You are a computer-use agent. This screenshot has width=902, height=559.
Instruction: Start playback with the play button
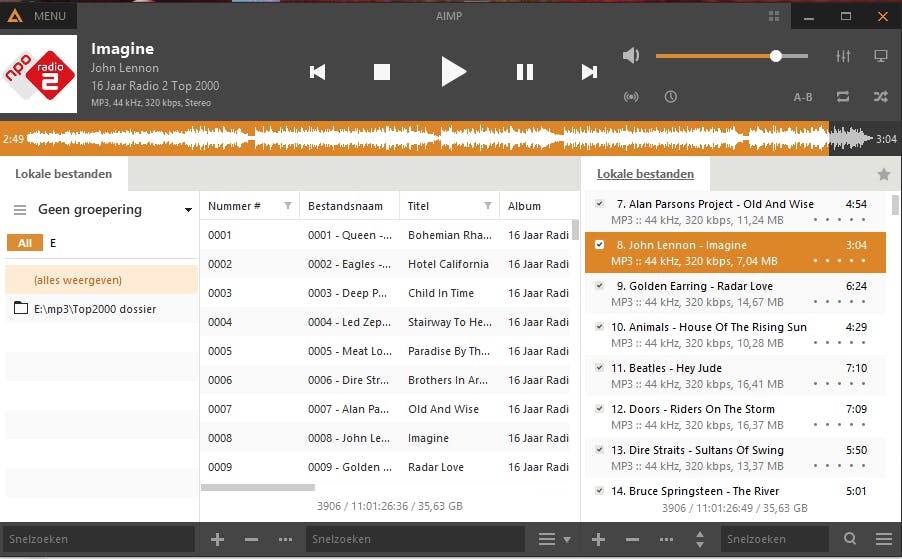coord(453,72)
